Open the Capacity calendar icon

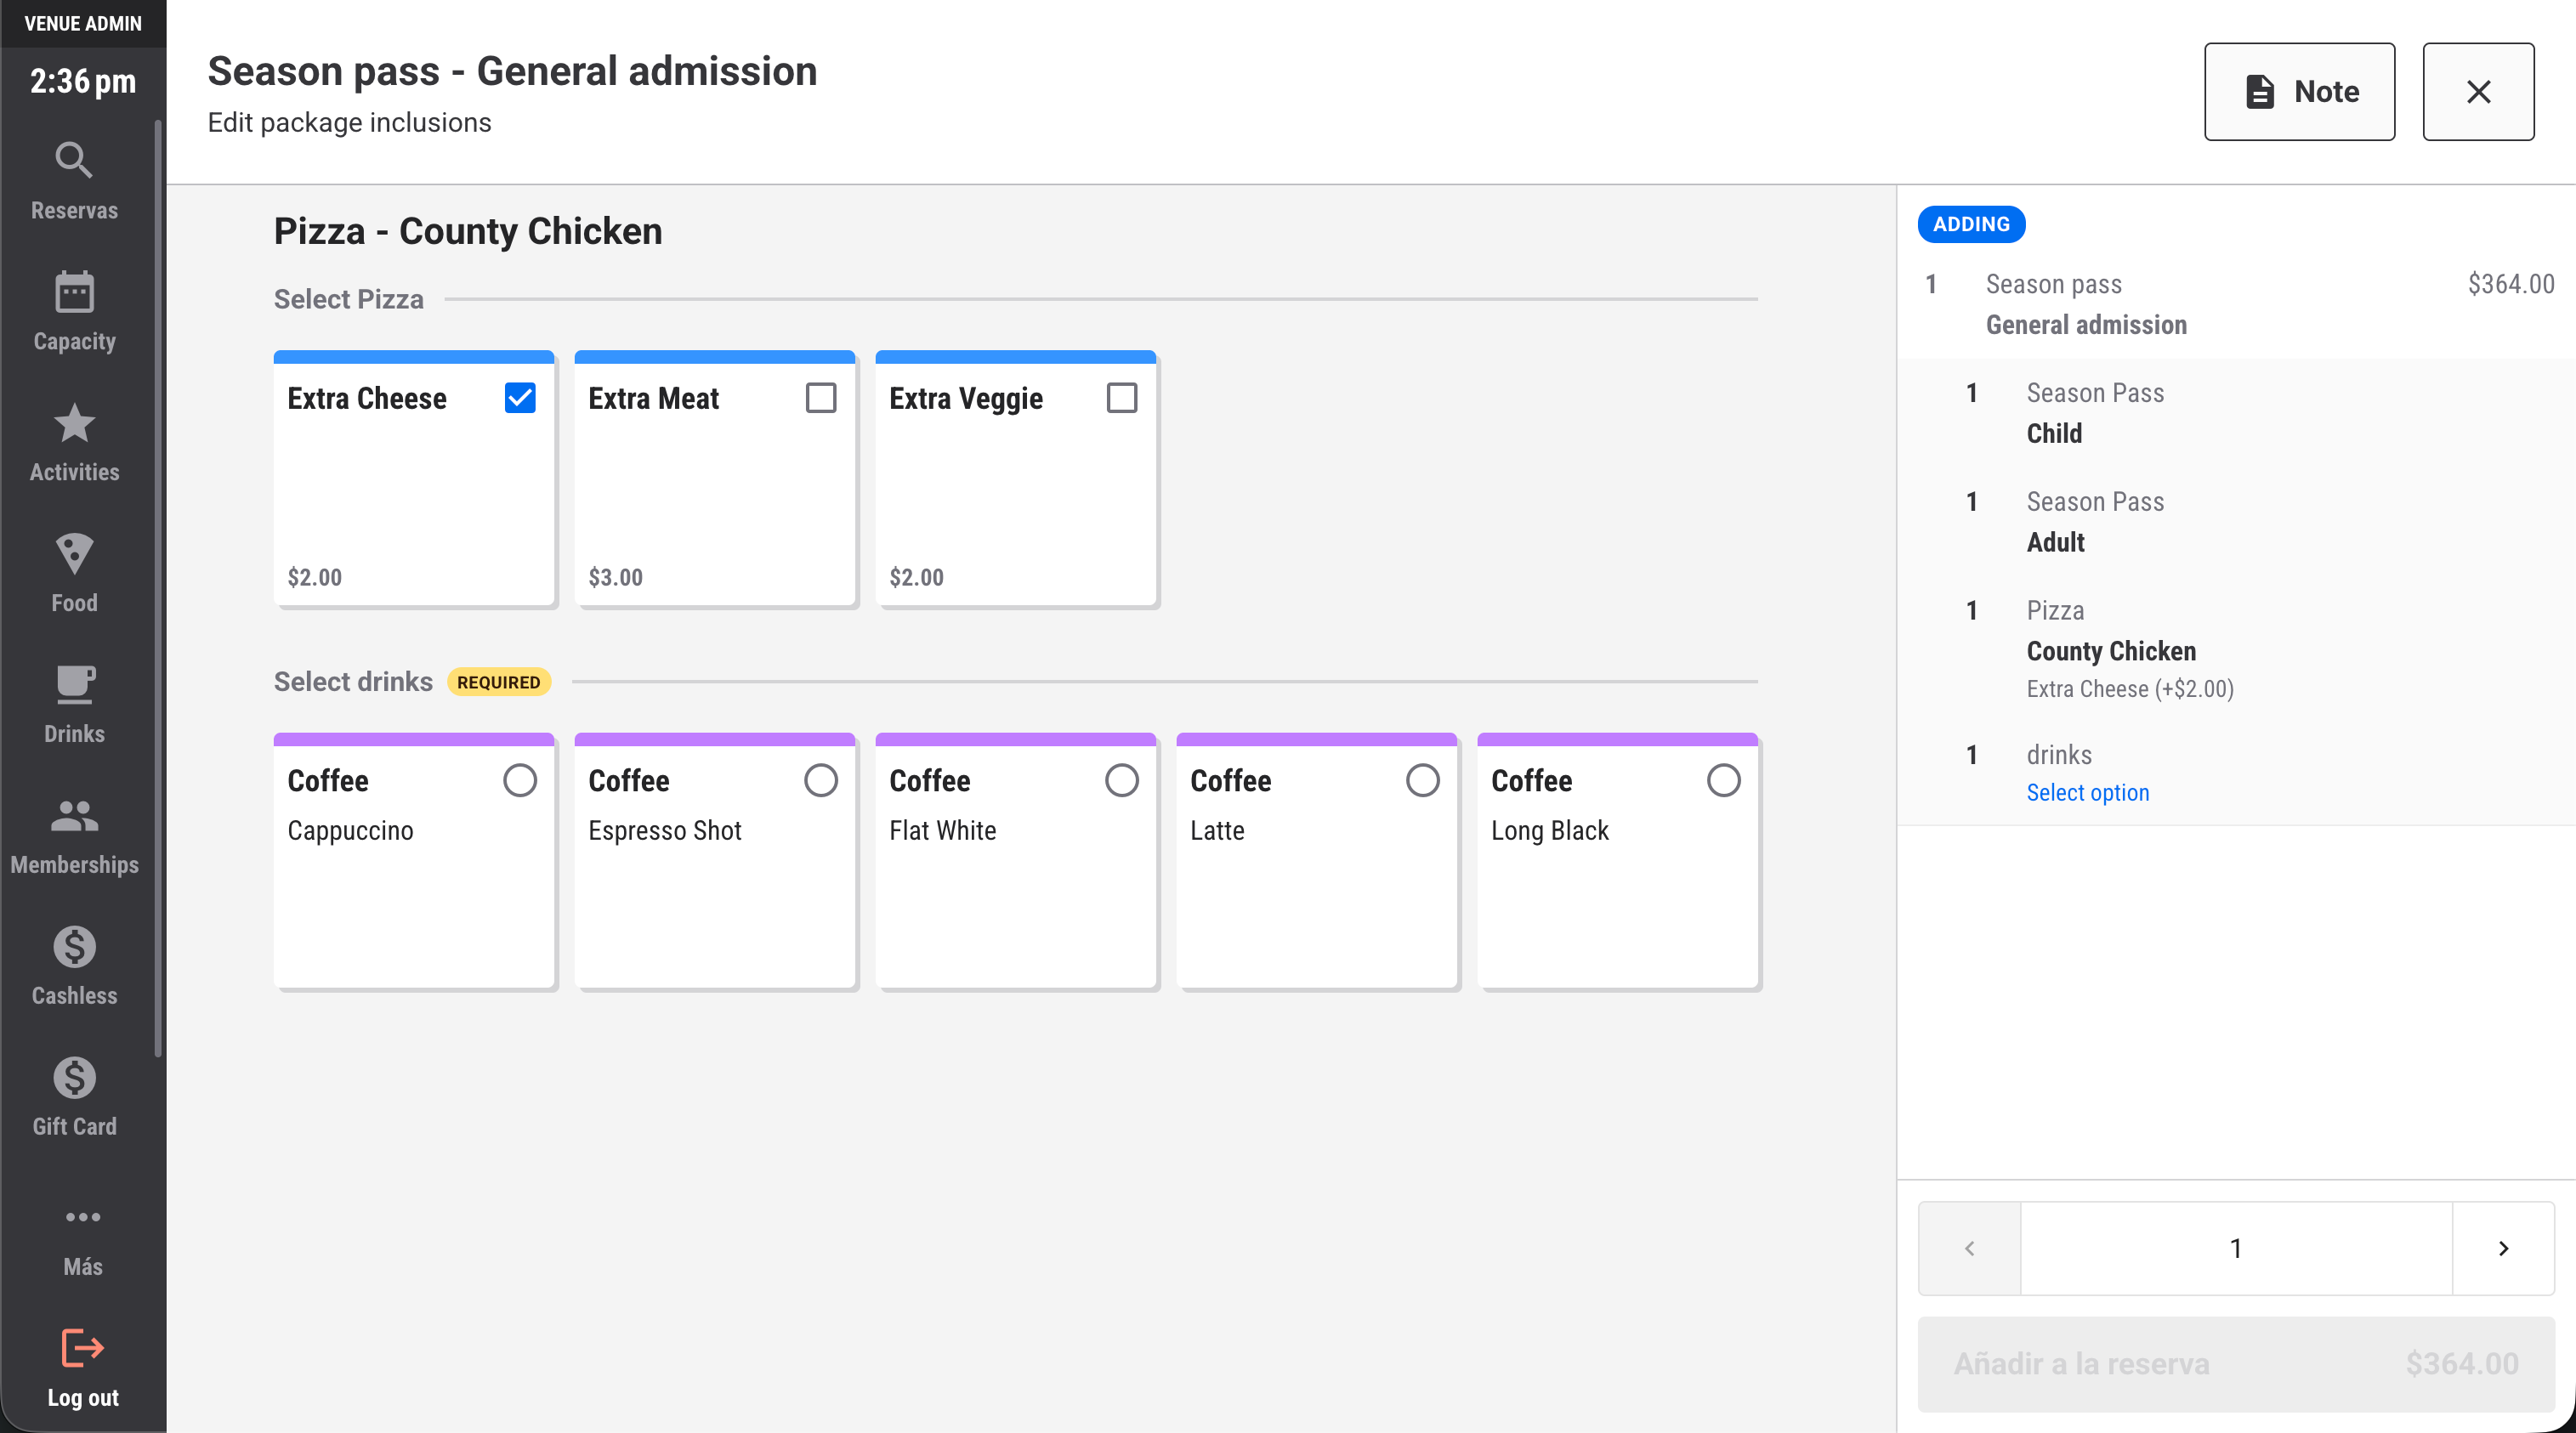click(74, 292)
